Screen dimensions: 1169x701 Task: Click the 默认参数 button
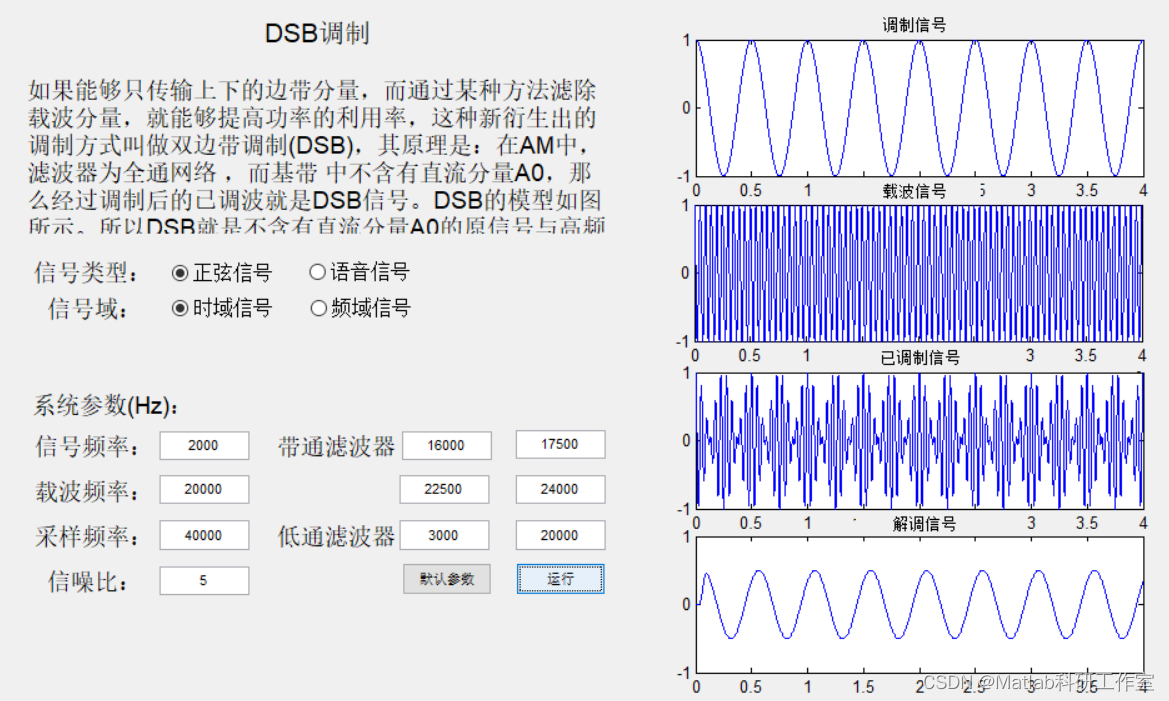(x=446, y=579)
